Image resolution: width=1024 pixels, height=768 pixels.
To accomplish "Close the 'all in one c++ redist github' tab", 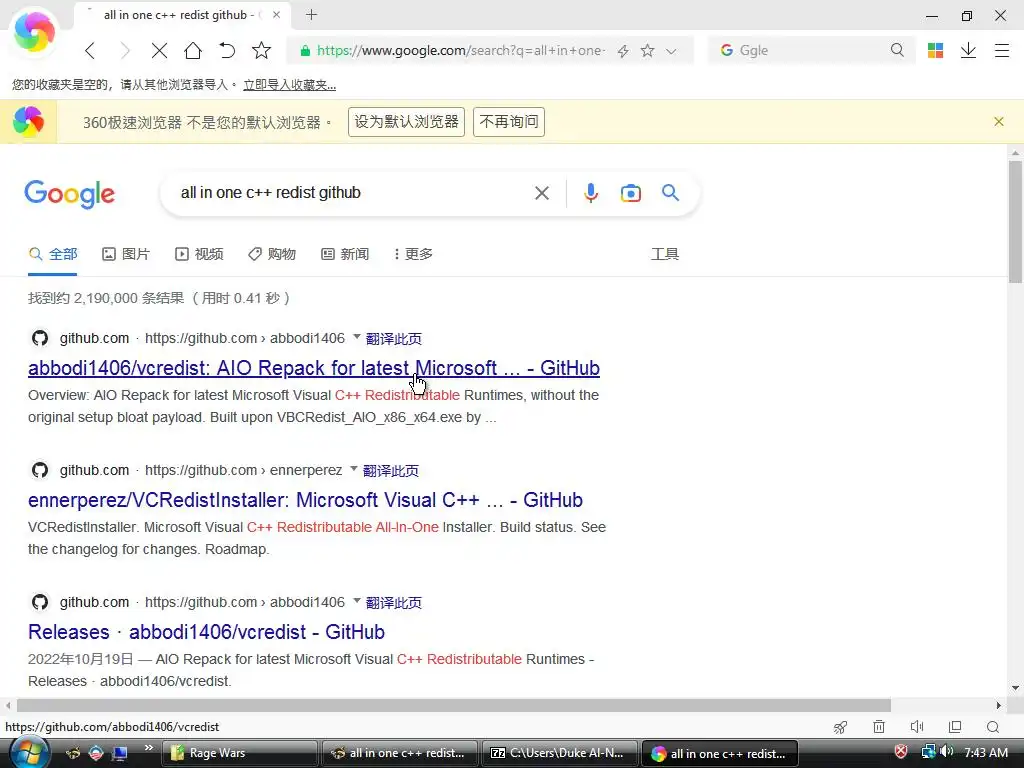I will (x=276, y=14).
